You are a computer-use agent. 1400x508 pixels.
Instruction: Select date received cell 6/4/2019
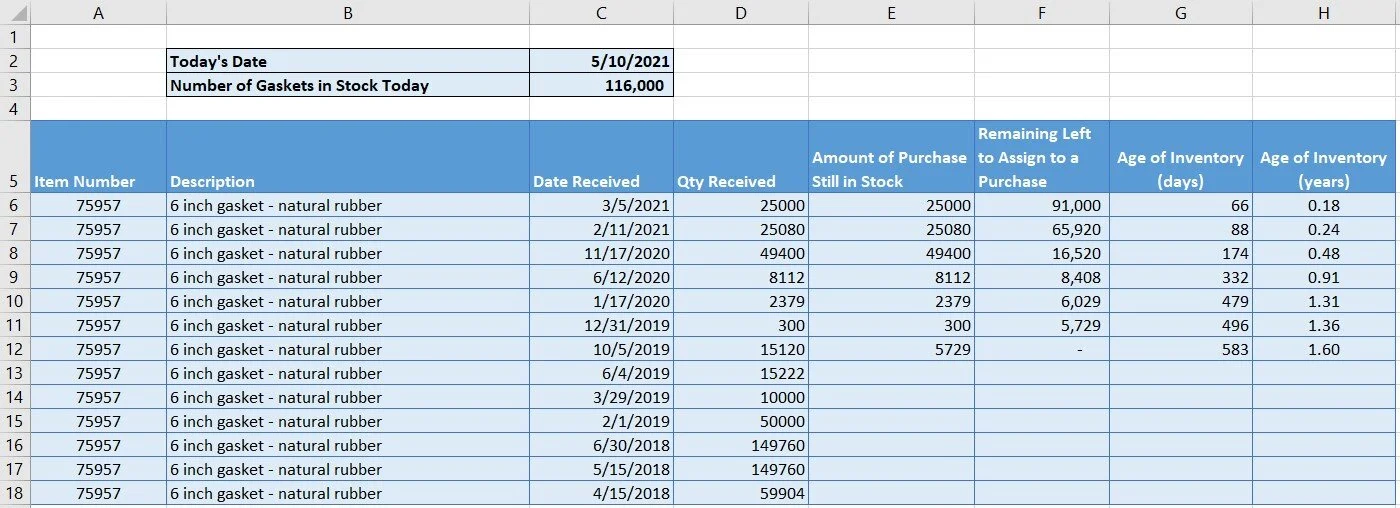point(601,374)
